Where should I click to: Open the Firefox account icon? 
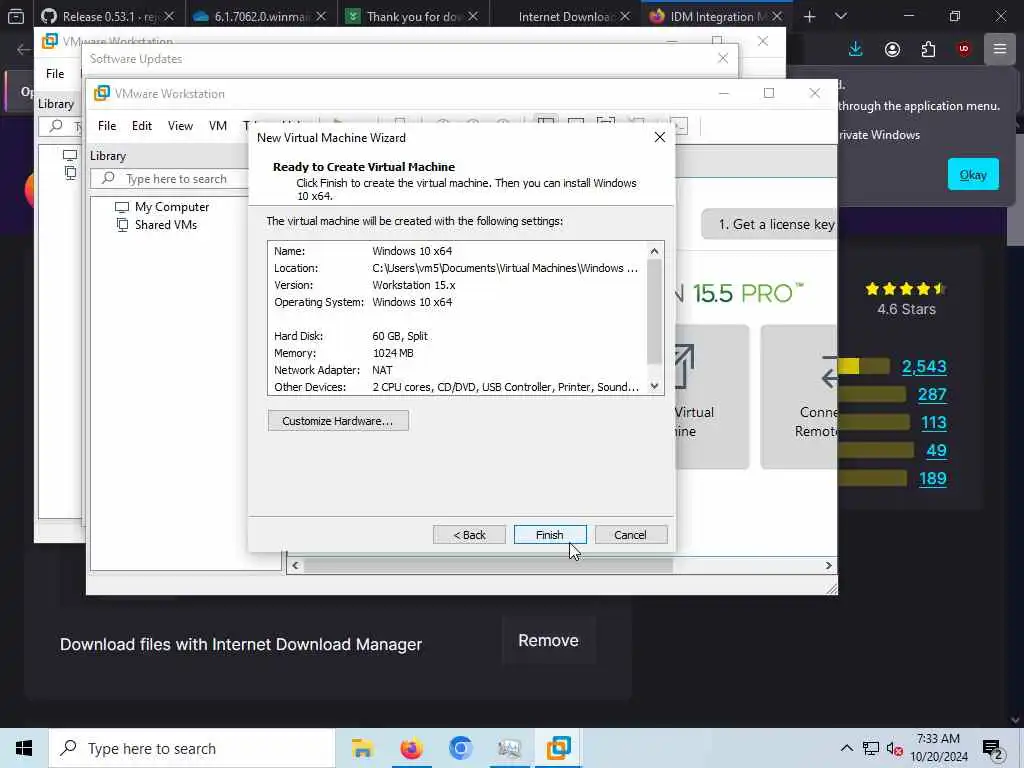pos(892,49)
